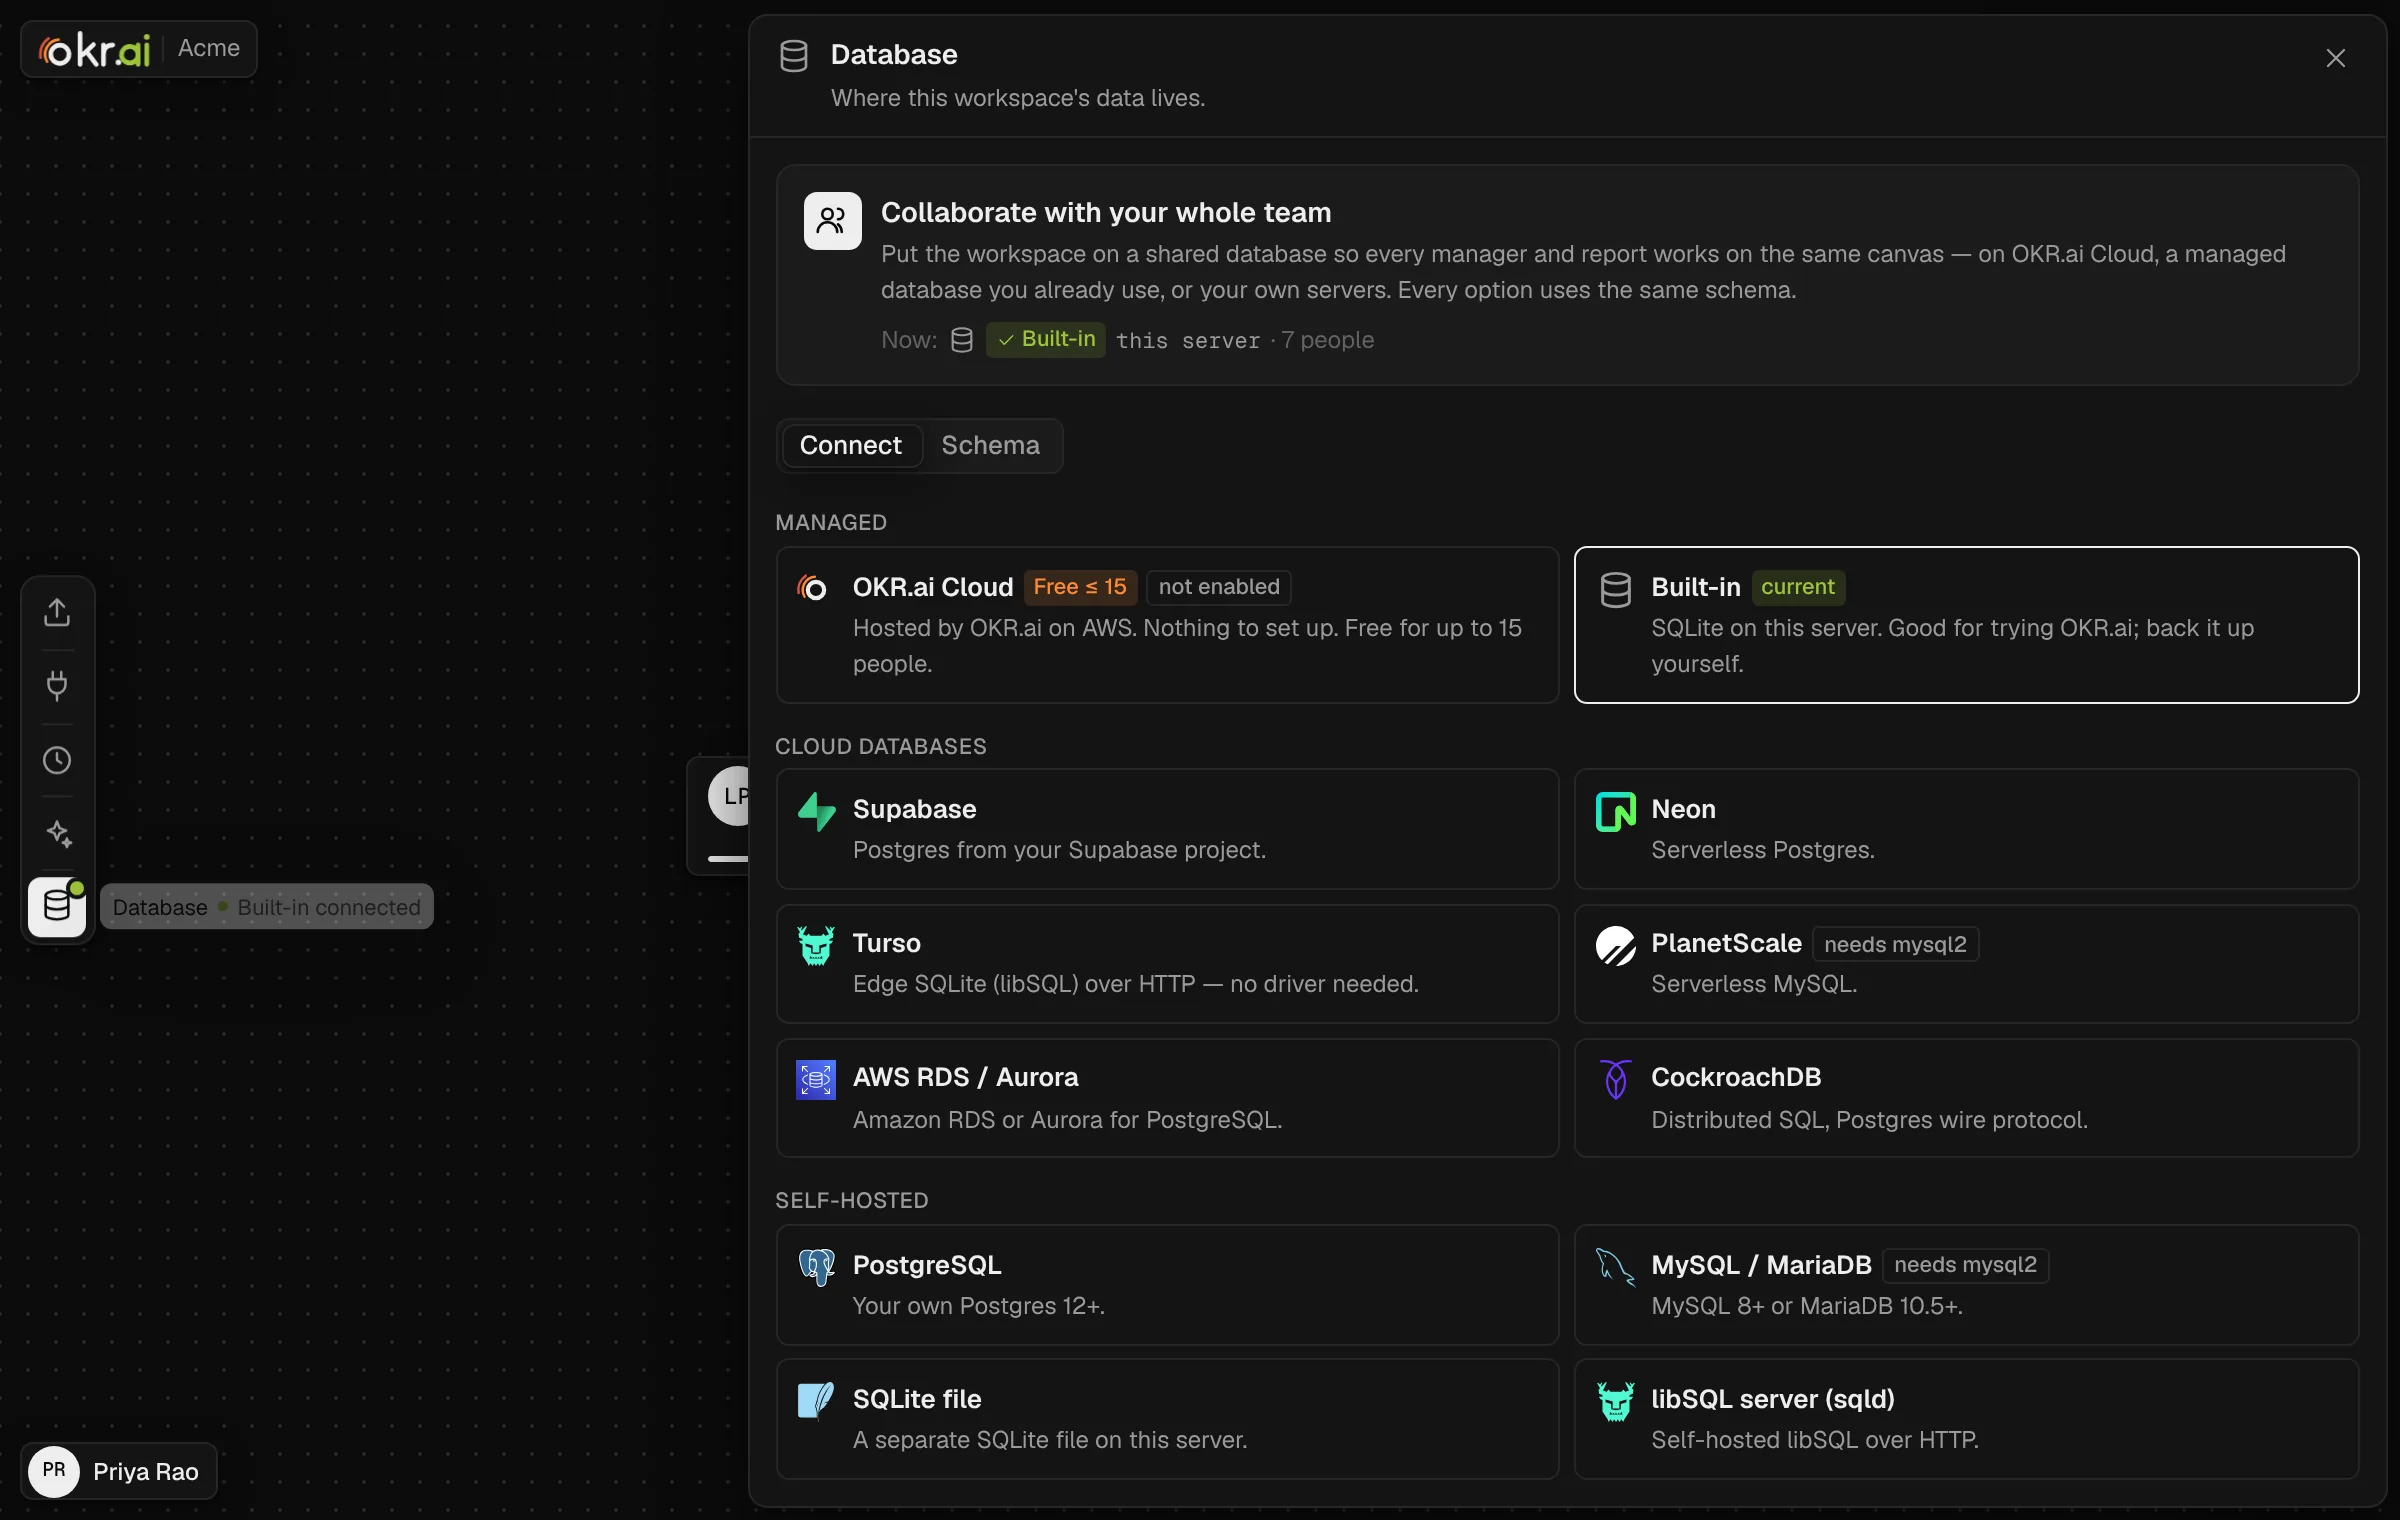This screenshot has width=2400, height=1520.
Task: Open the AI sparkles icon in left toolbar
Action: pyautogui.click(x=57, y=834)
